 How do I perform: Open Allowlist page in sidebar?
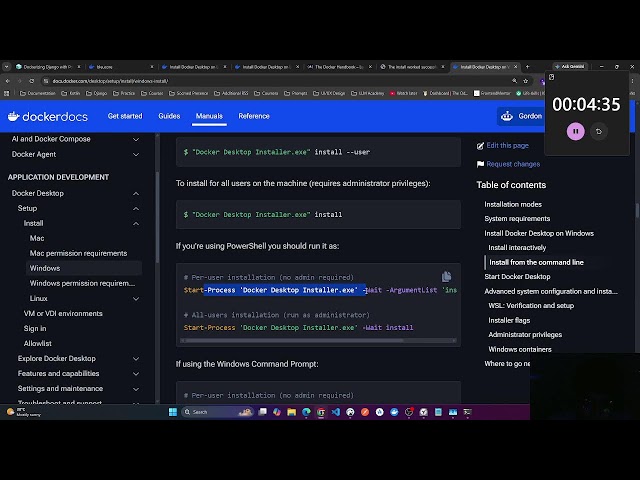coord(38,343)
